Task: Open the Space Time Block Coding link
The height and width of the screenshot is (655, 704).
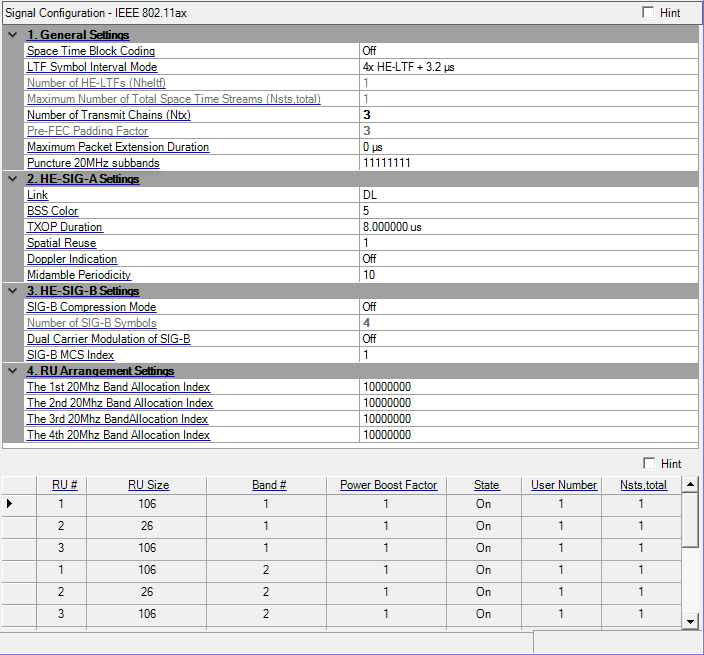Action: 91,51
